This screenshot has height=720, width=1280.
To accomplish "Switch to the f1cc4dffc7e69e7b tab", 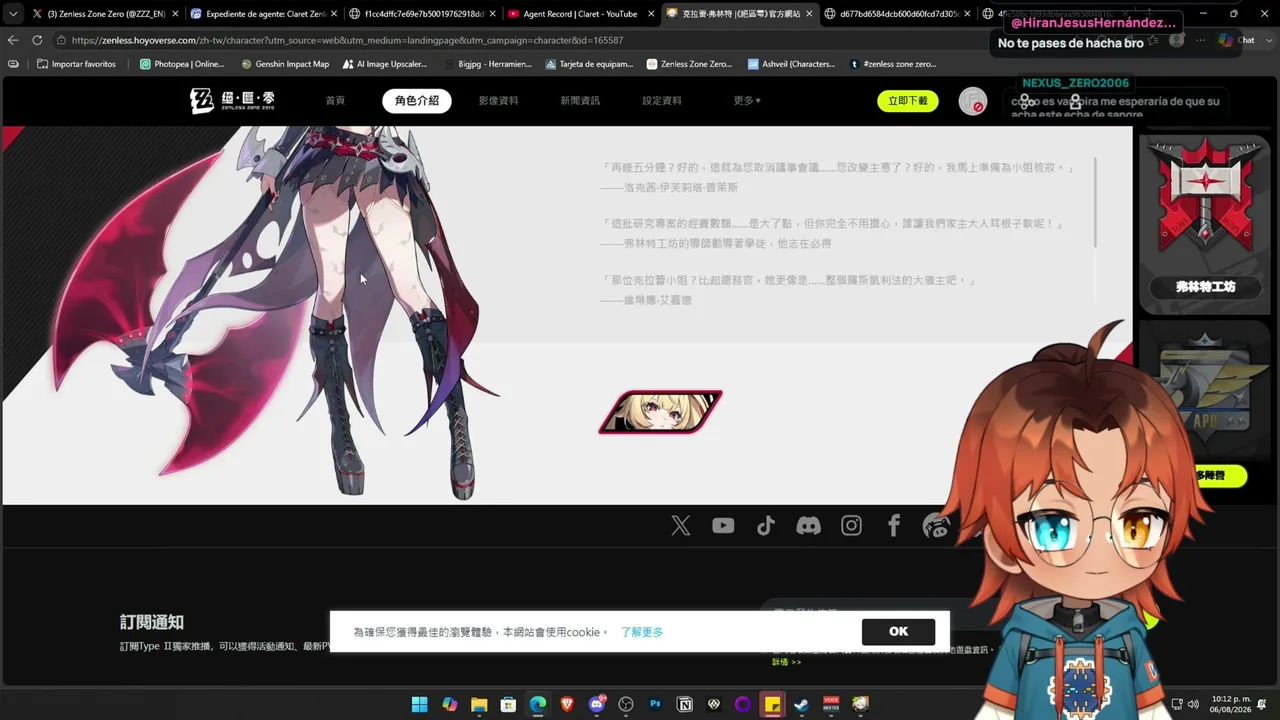I will pyautogui.click(x=420, y=14).
